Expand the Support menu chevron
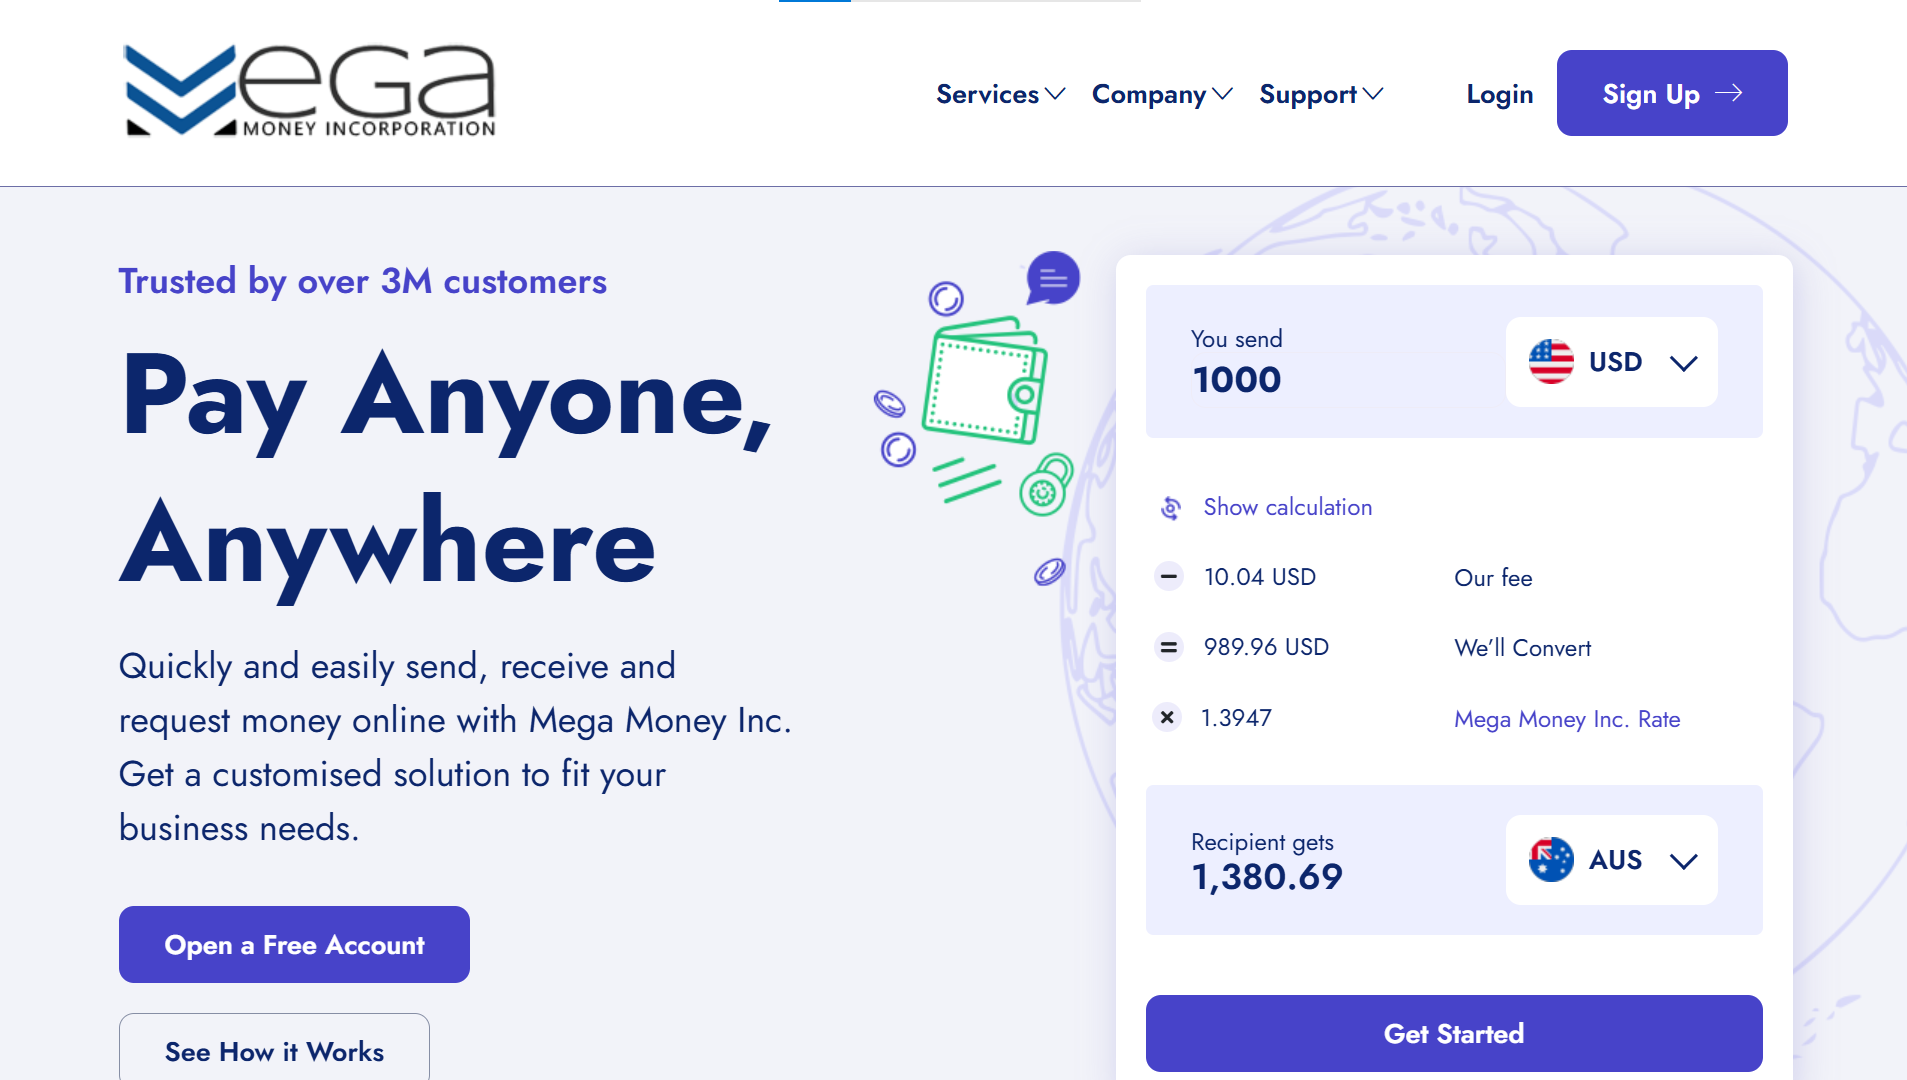The width and height of the screenshot is (1907, 1080). (x=1373, y=94)
